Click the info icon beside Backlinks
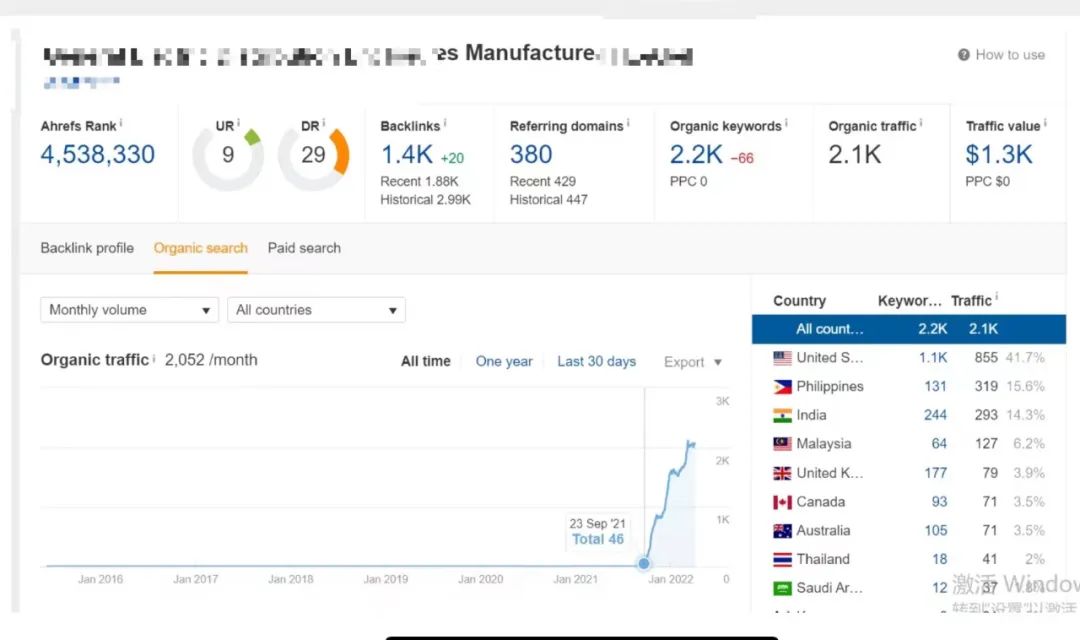 [445, 123]
